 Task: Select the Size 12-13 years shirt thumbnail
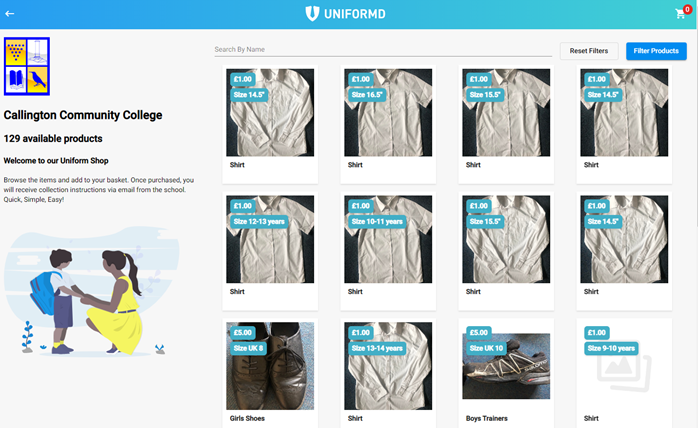(x=270, y=239)
